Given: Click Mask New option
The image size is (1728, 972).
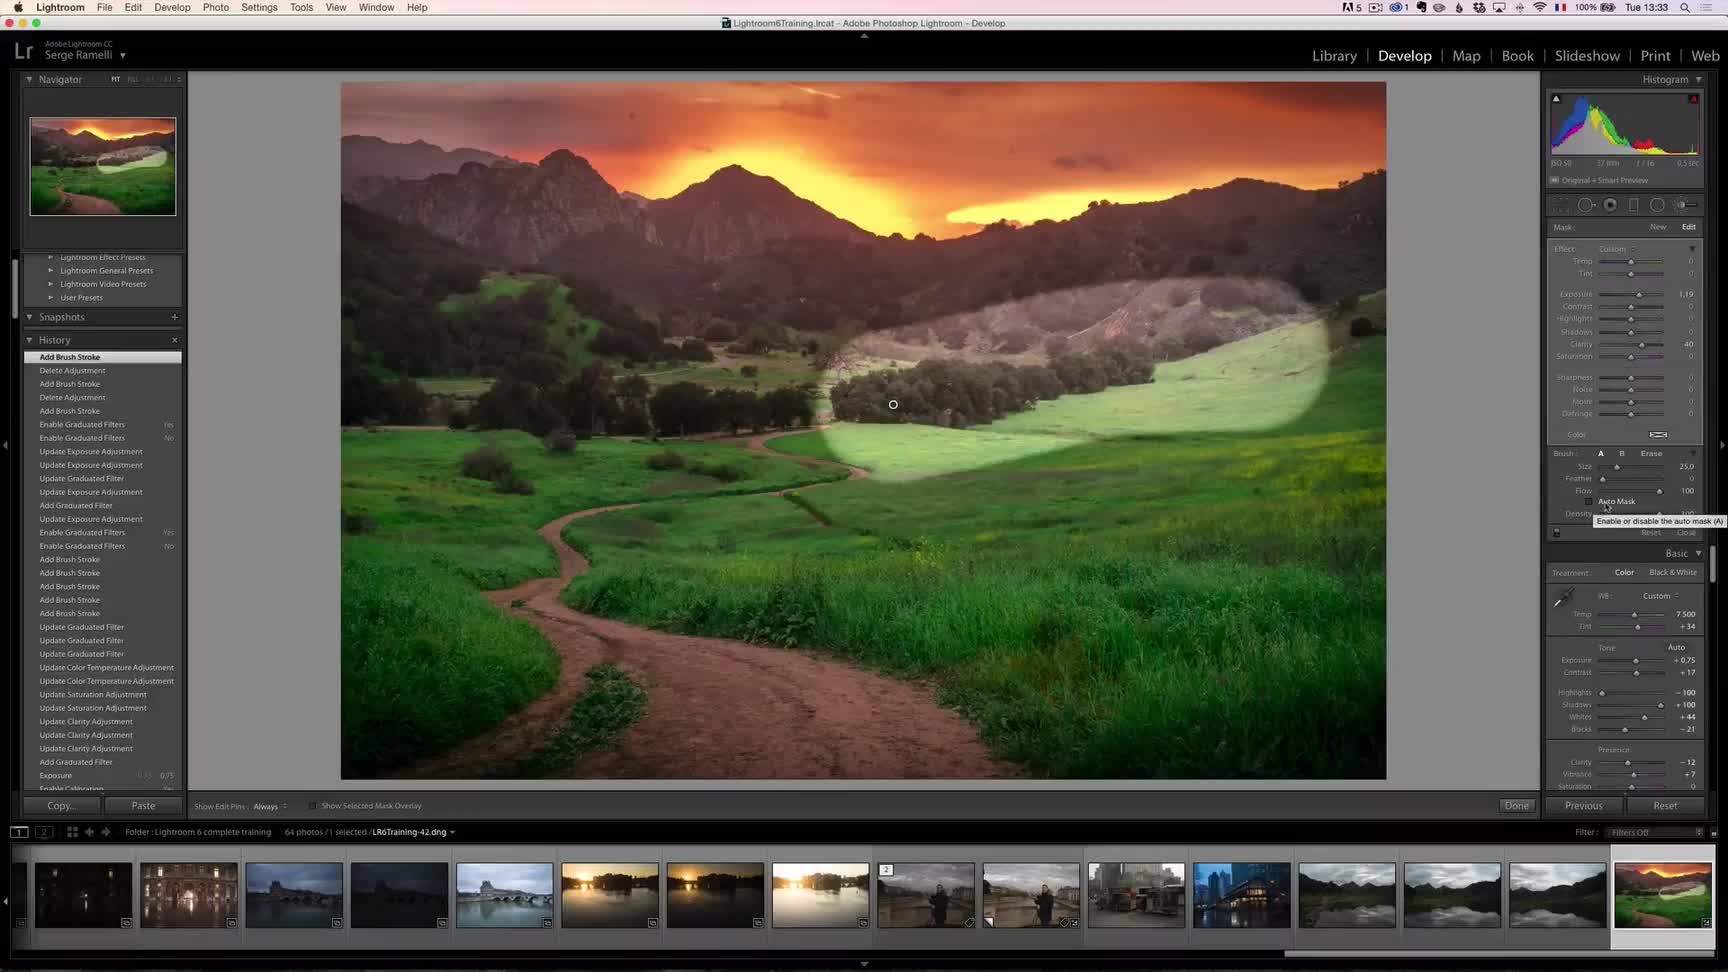Looking at the screenshot, I should (x=1658, y=227).
